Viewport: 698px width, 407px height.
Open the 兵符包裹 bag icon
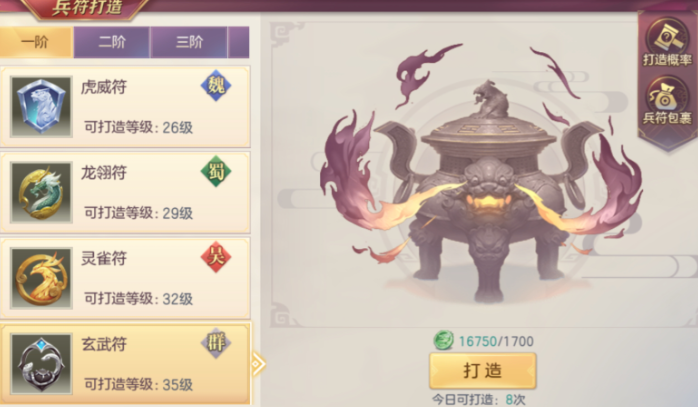click(667, 101)
